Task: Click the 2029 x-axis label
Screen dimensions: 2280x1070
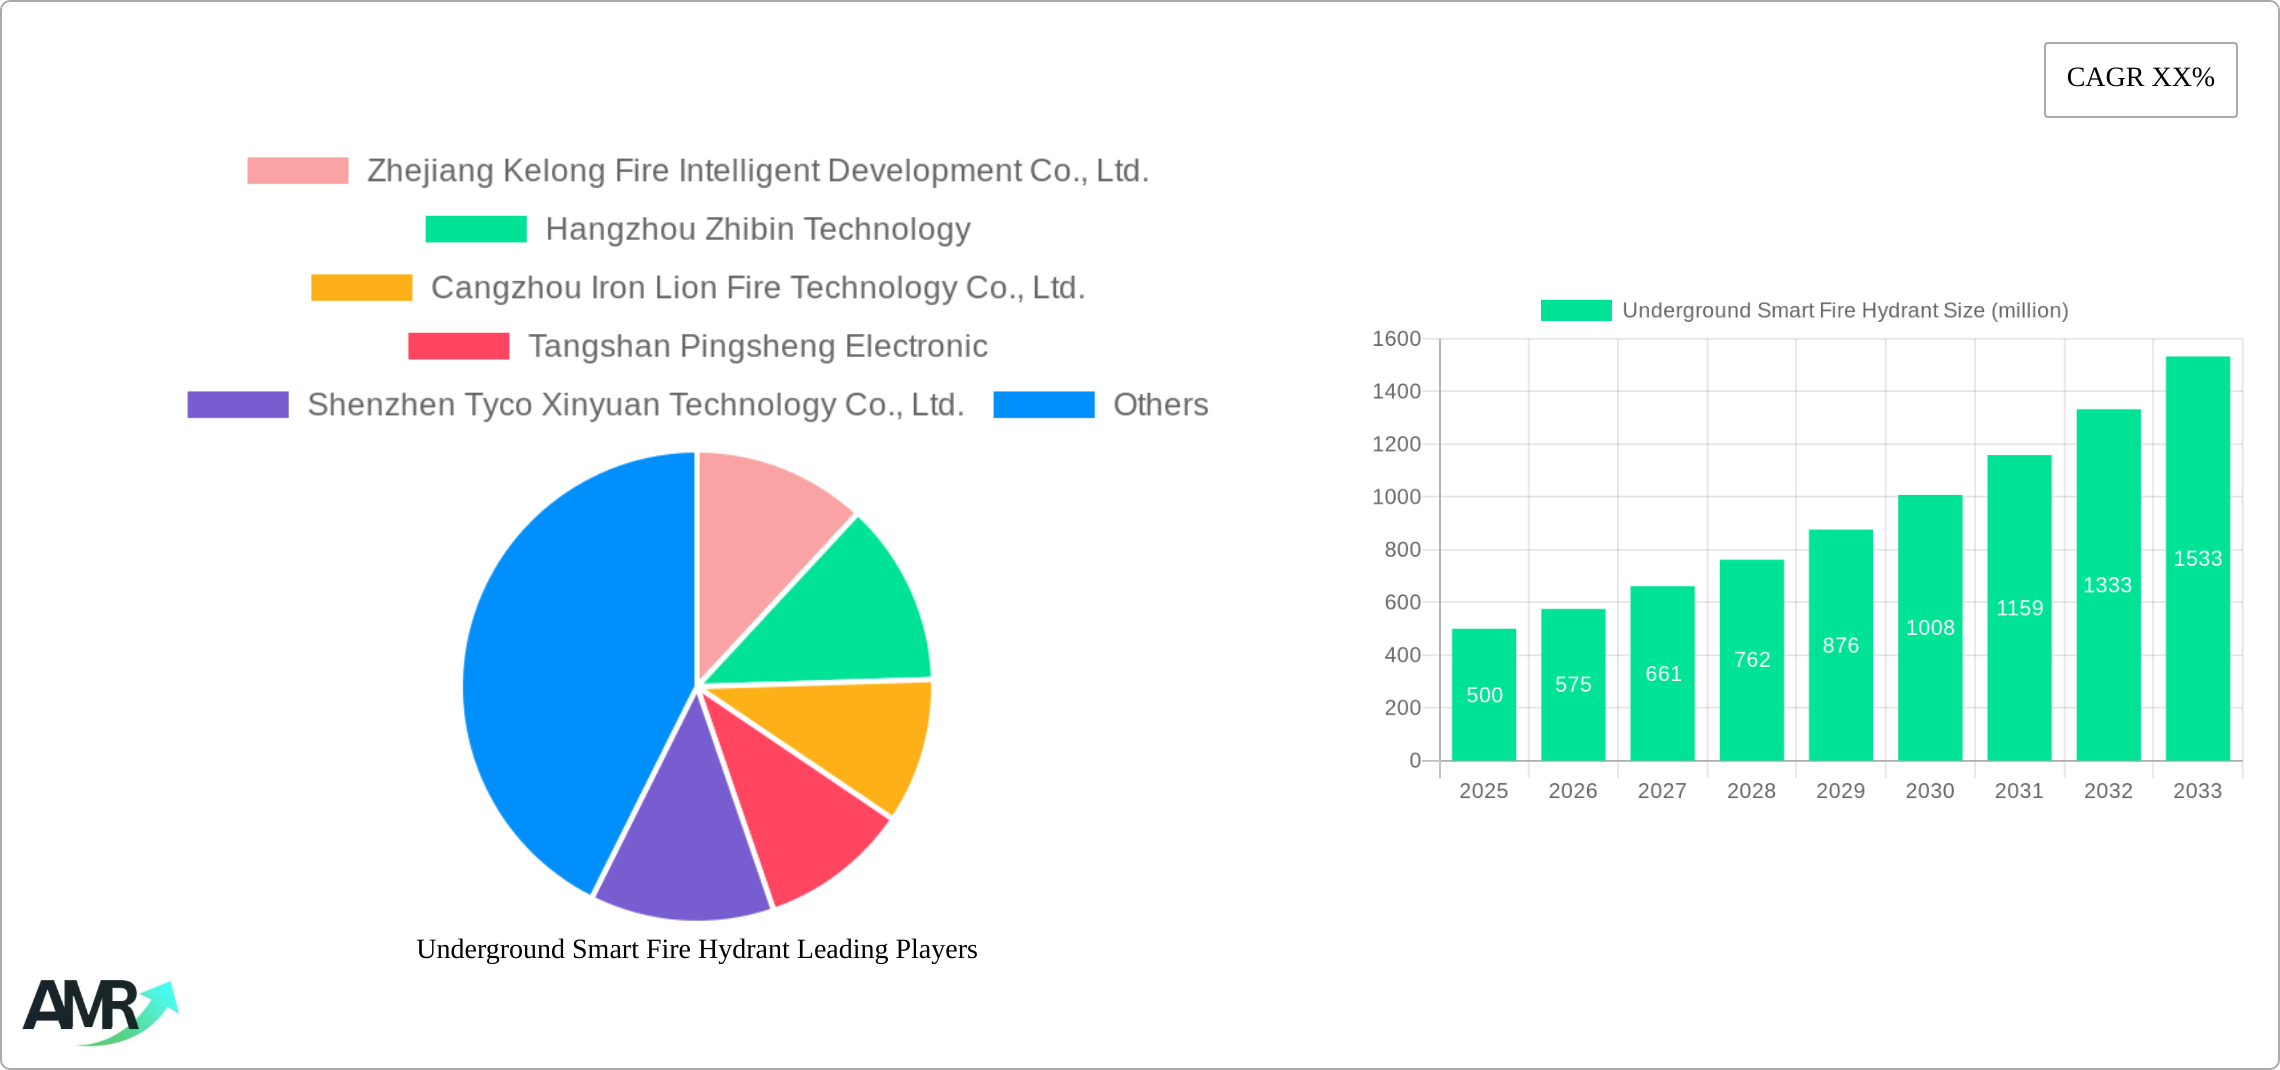Action: coord(1841,791)
